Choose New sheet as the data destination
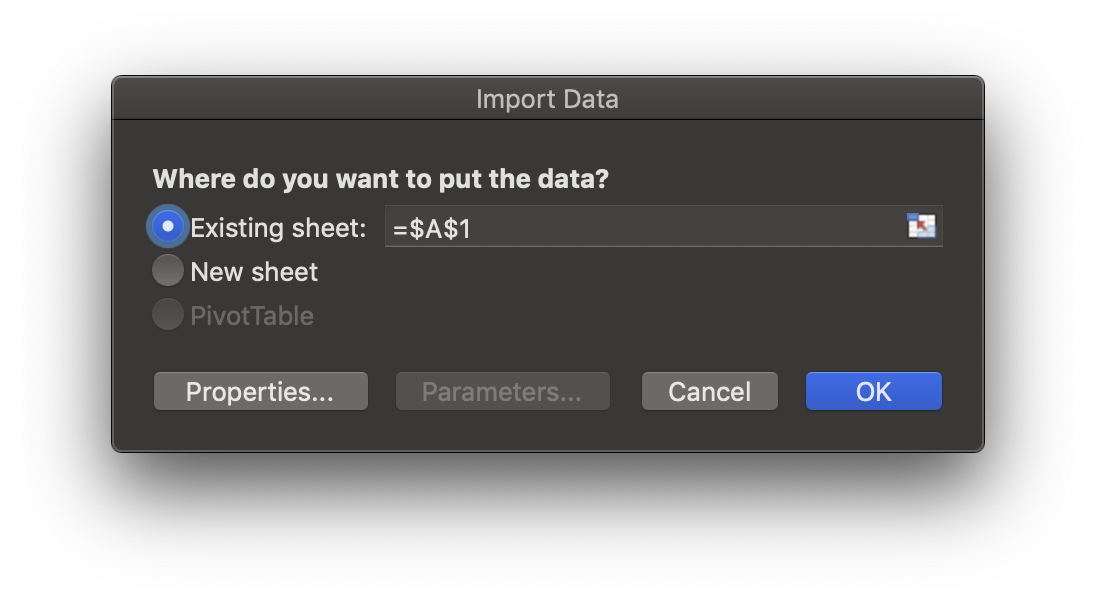This screenshot has height=600, width=1096. 168,270
